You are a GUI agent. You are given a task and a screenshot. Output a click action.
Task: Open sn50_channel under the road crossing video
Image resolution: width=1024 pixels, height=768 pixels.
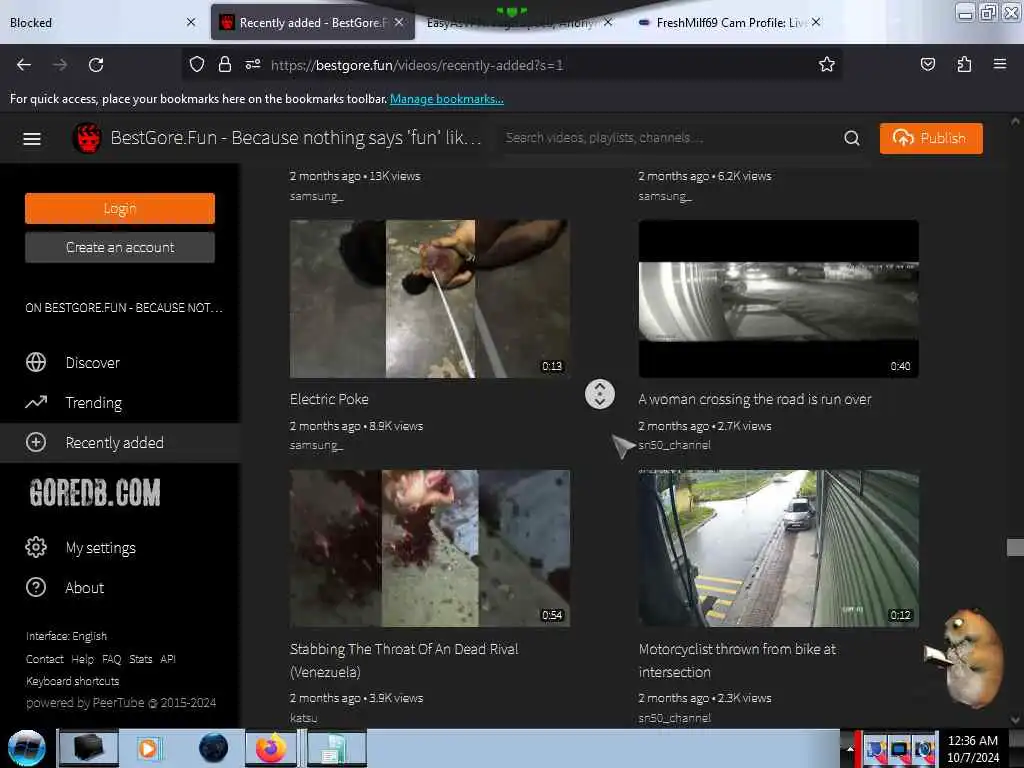coord(674,445)
